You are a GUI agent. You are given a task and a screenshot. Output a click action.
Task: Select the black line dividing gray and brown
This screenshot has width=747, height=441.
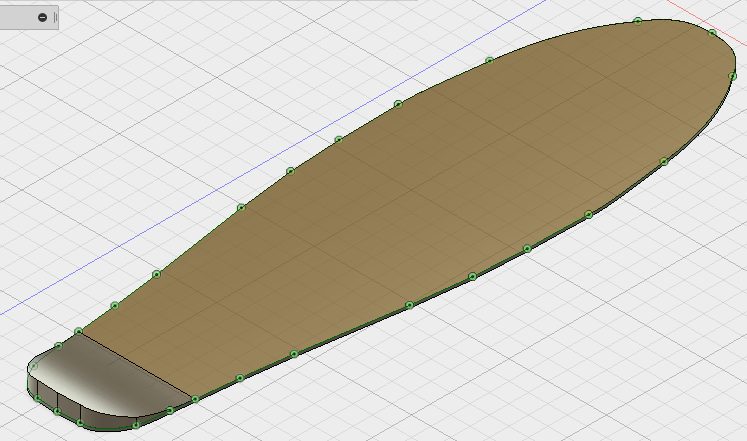click(135, 364)
